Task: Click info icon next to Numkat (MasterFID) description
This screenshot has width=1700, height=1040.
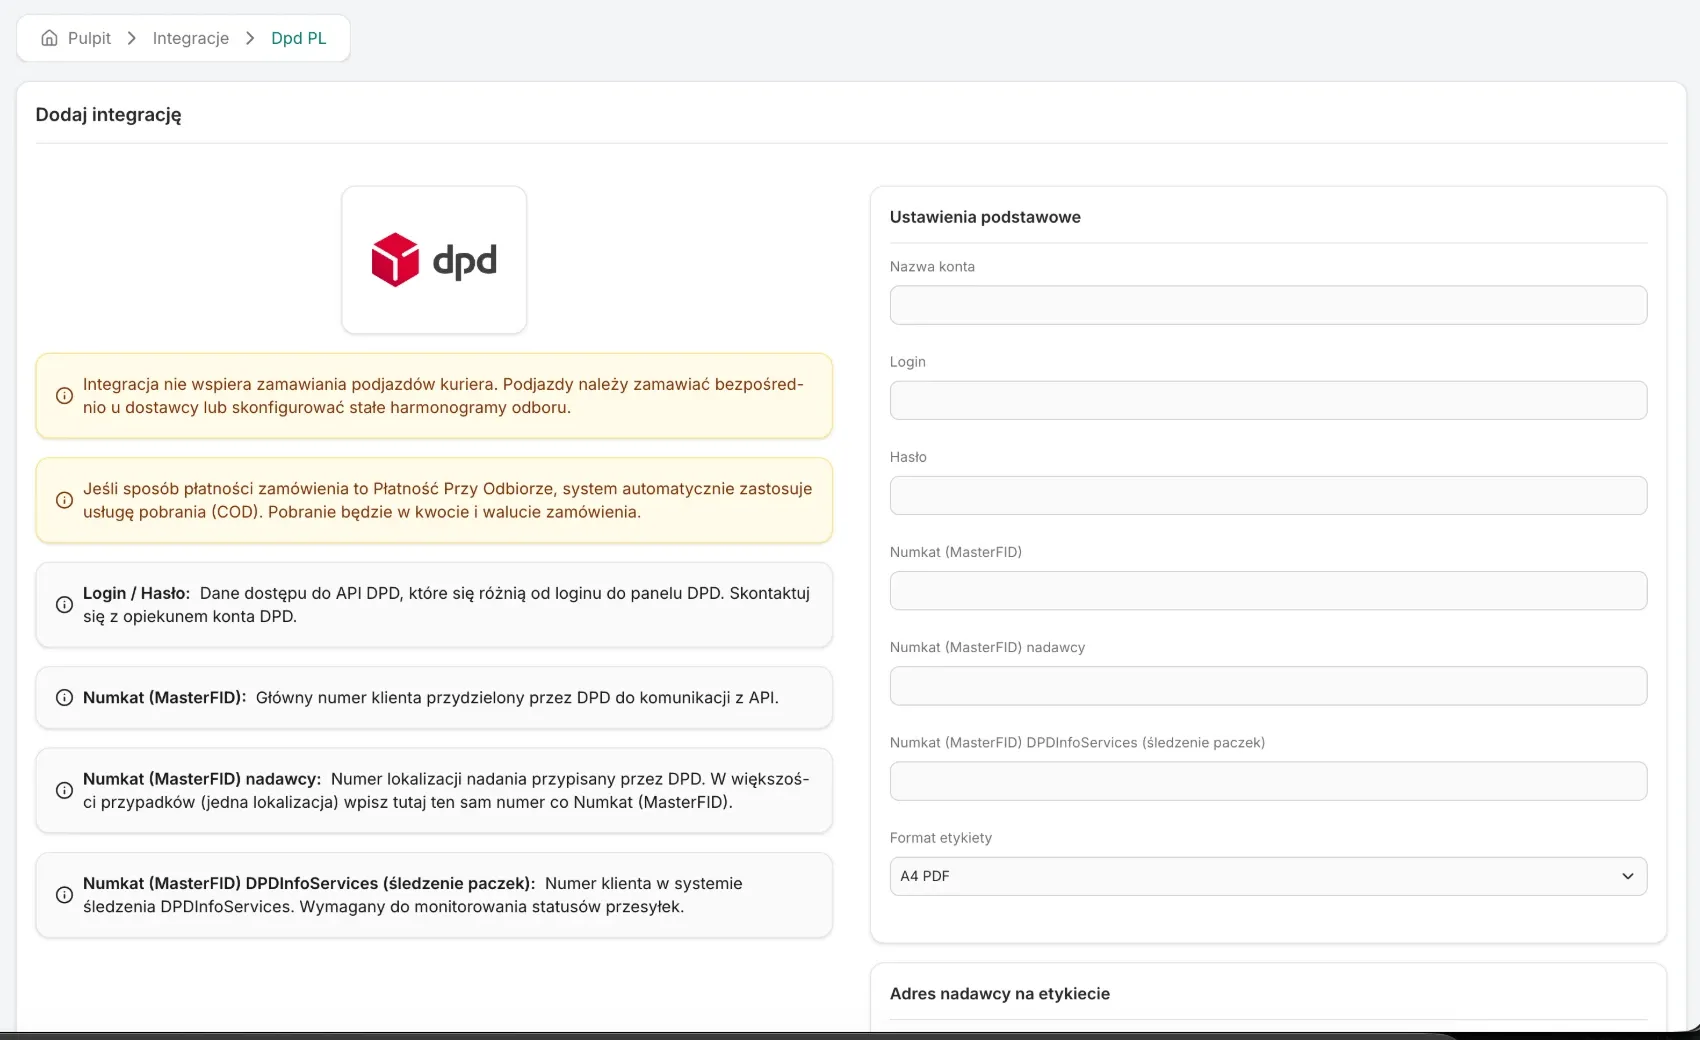Action: point(64,698)
